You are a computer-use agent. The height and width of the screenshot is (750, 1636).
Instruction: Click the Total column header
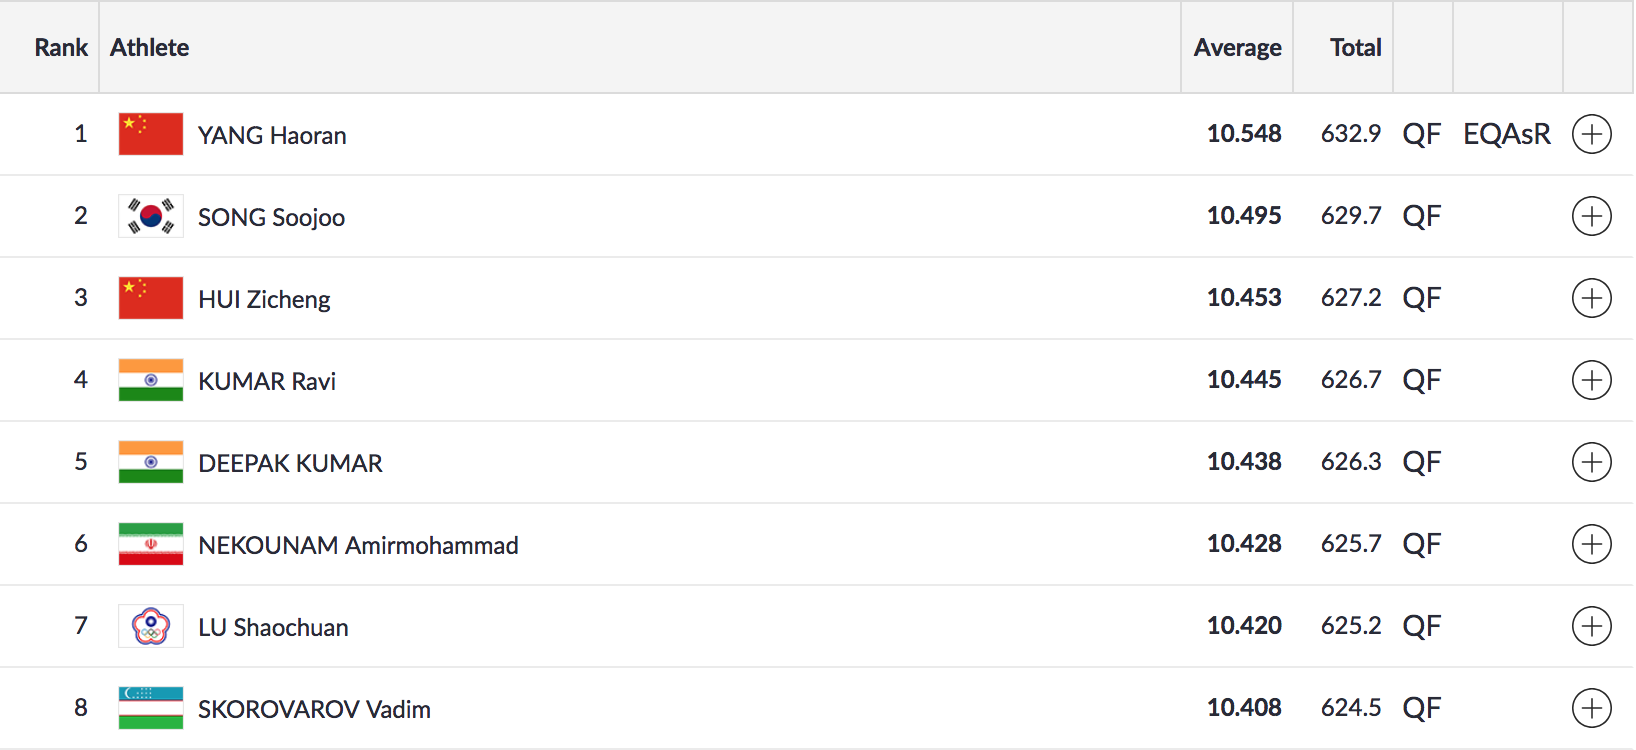coord(1355,47)
